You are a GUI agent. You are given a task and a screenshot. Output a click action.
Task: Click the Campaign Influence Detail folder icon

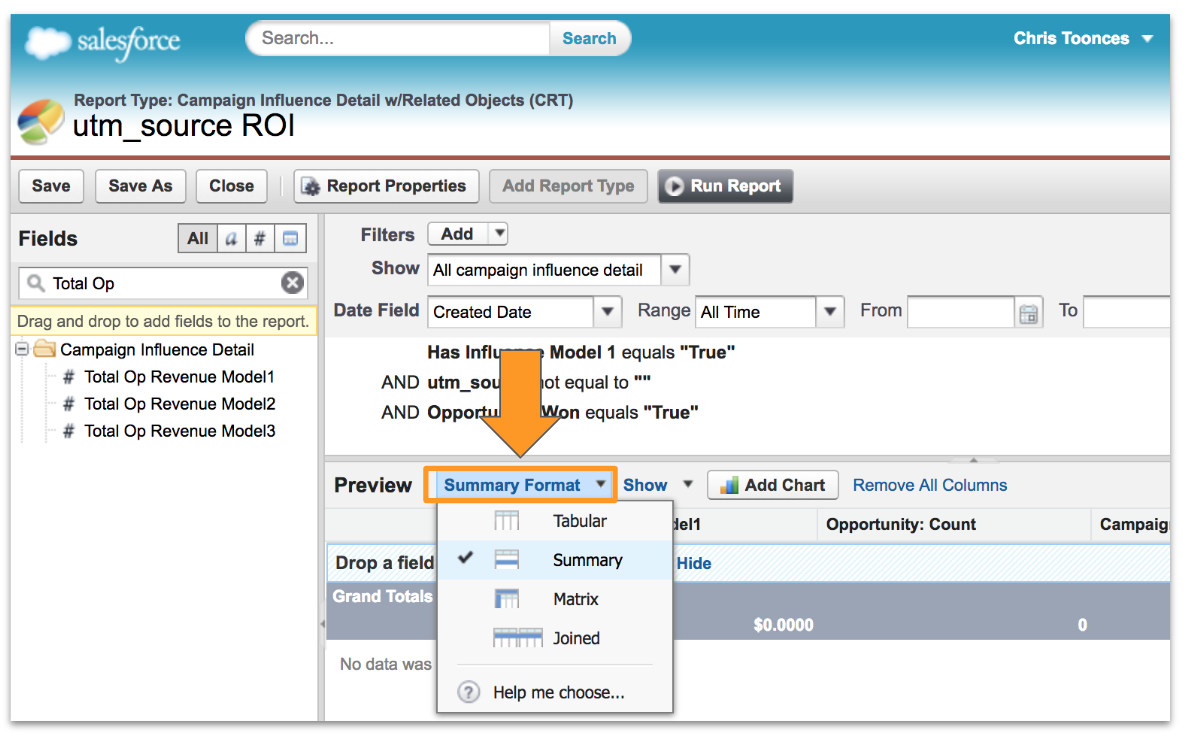point(45,349)
